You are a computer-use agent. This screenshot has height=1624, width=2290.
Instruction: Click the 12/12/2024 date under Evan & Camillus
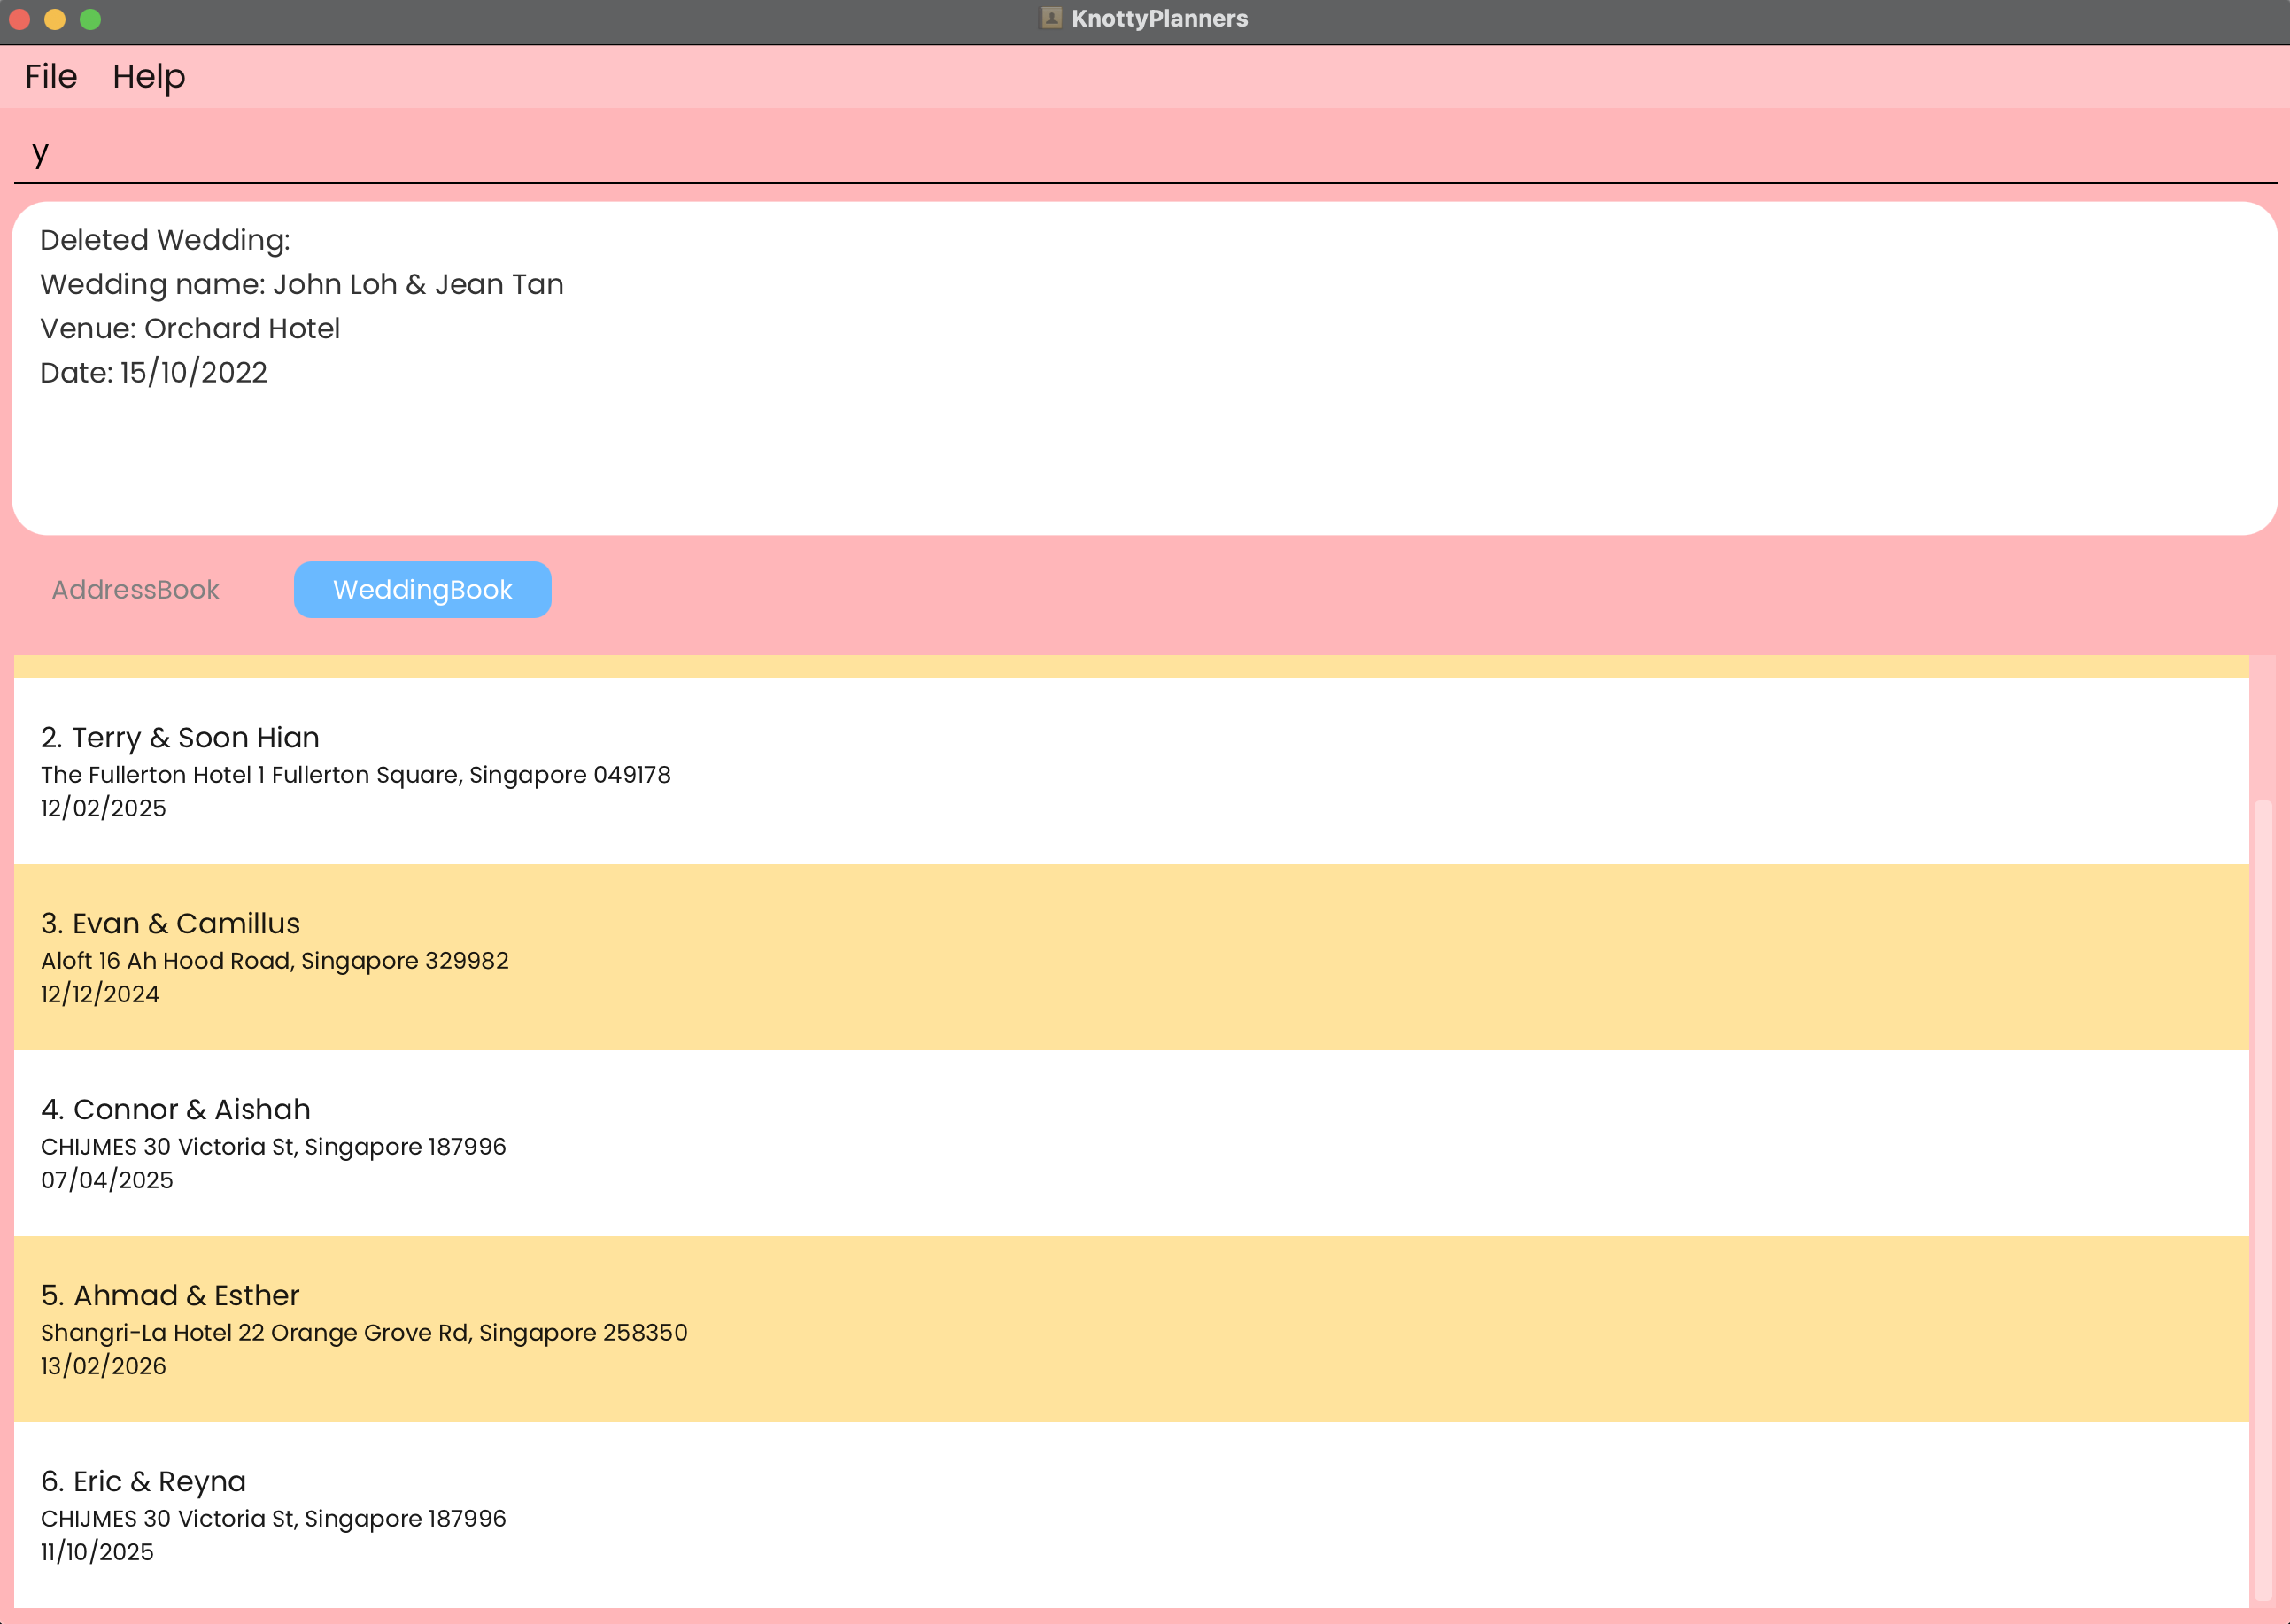pos(100,994)
